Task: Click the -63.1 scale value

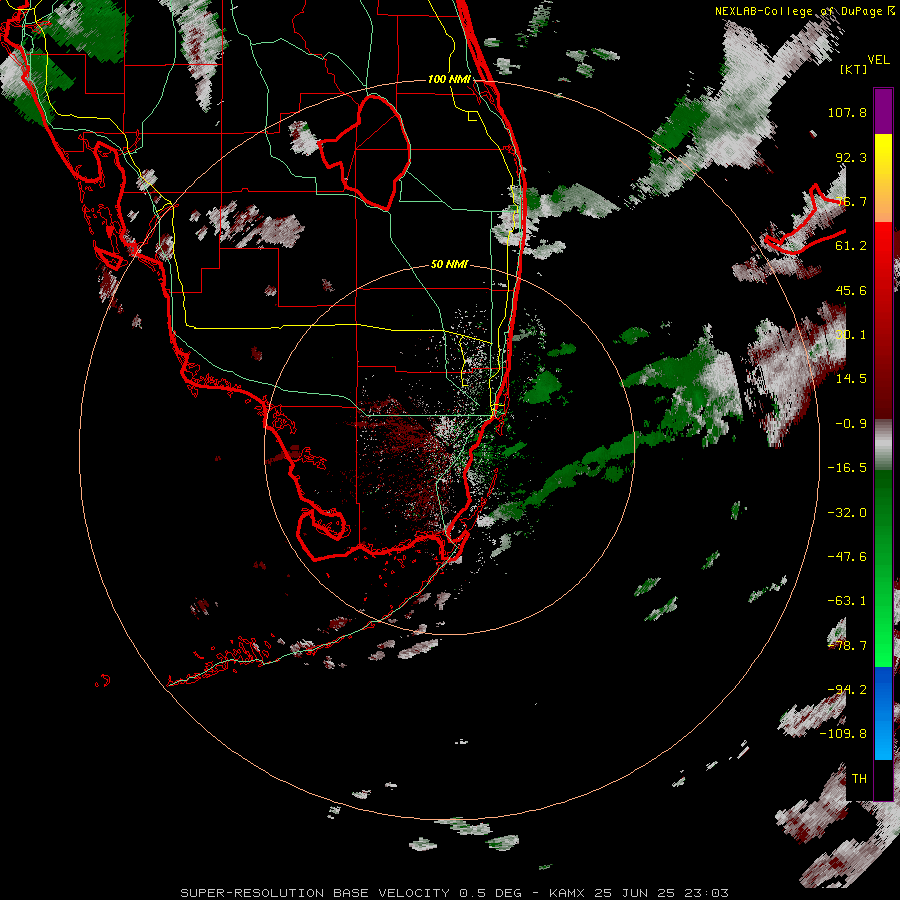Action: coord(847,601)
